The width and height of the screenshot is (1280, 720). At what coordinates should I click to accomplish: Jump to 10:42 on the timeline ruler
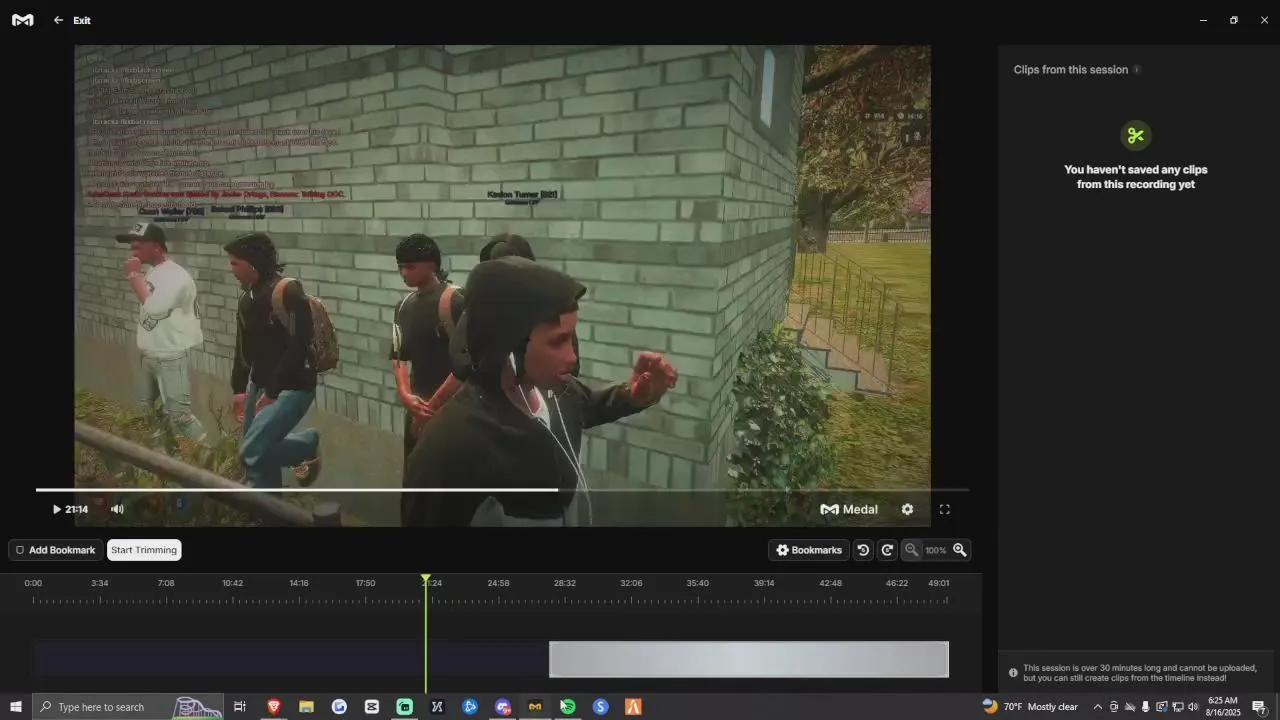232,583
